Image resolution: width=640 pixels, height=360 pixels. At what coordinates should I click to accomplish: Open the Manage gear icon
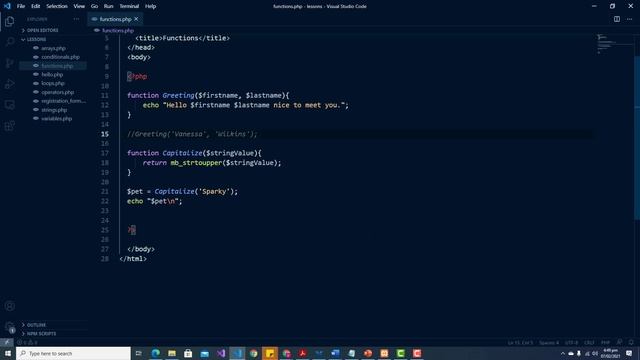point(9,327)
